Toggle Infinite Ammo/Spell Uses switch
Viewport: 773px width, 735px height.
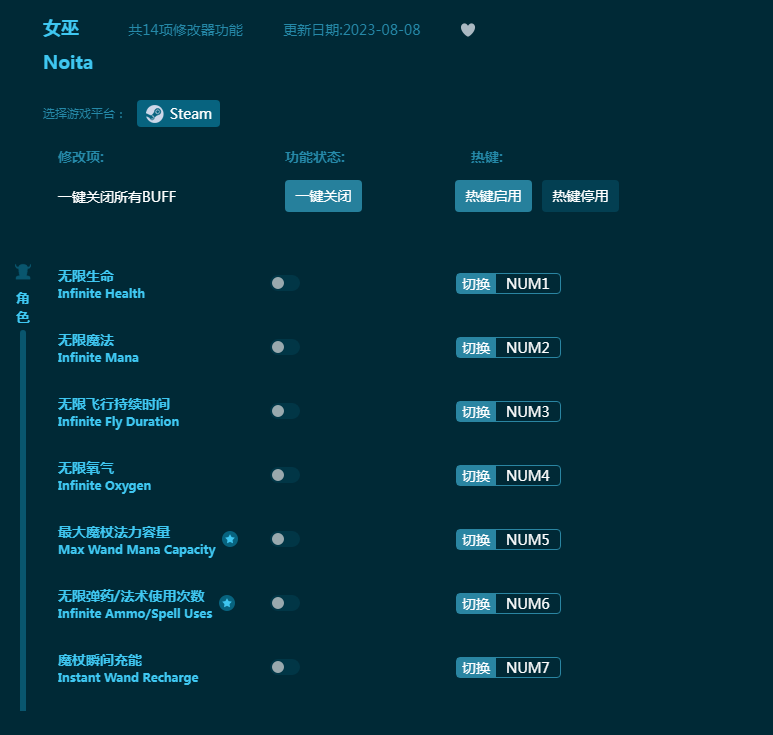click(285, 603)
